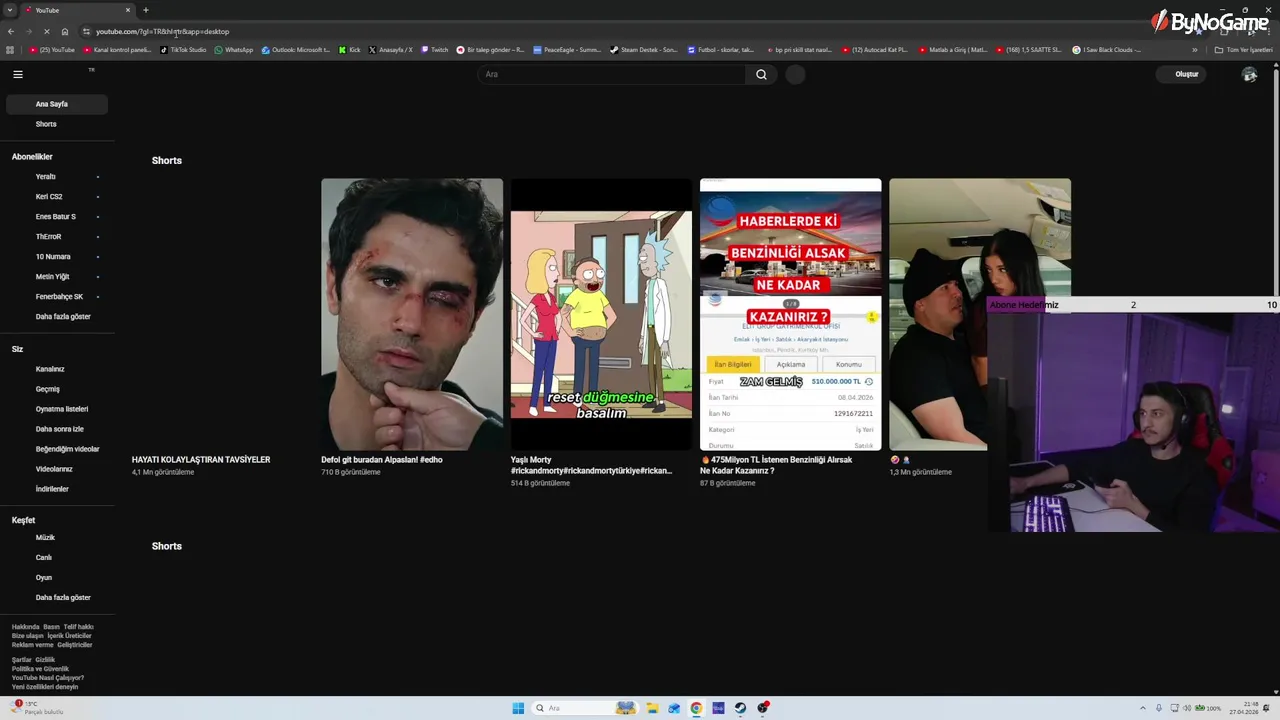Stop loading the page with X button
Screen dimensions: 1280x720
click(47, 31)
